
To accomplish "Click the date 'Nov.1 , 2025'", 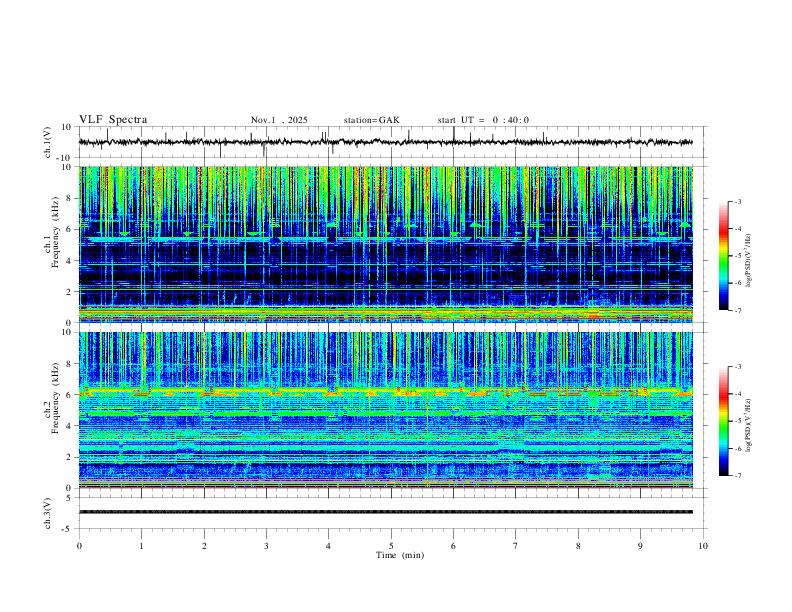I will pos(279,120).
